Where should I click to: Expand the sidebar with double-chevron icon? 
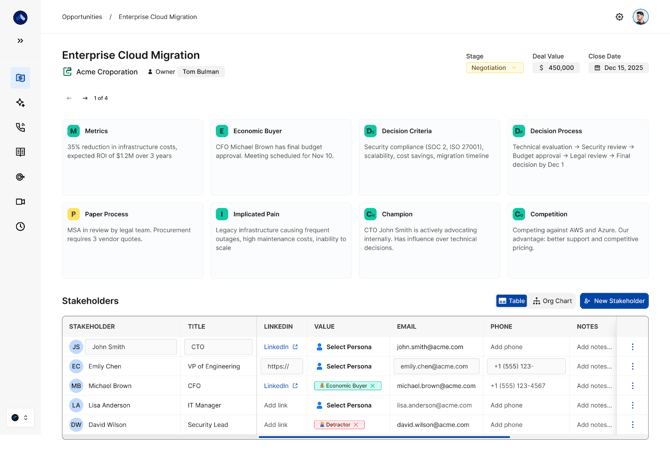click(x=20, y=41)
